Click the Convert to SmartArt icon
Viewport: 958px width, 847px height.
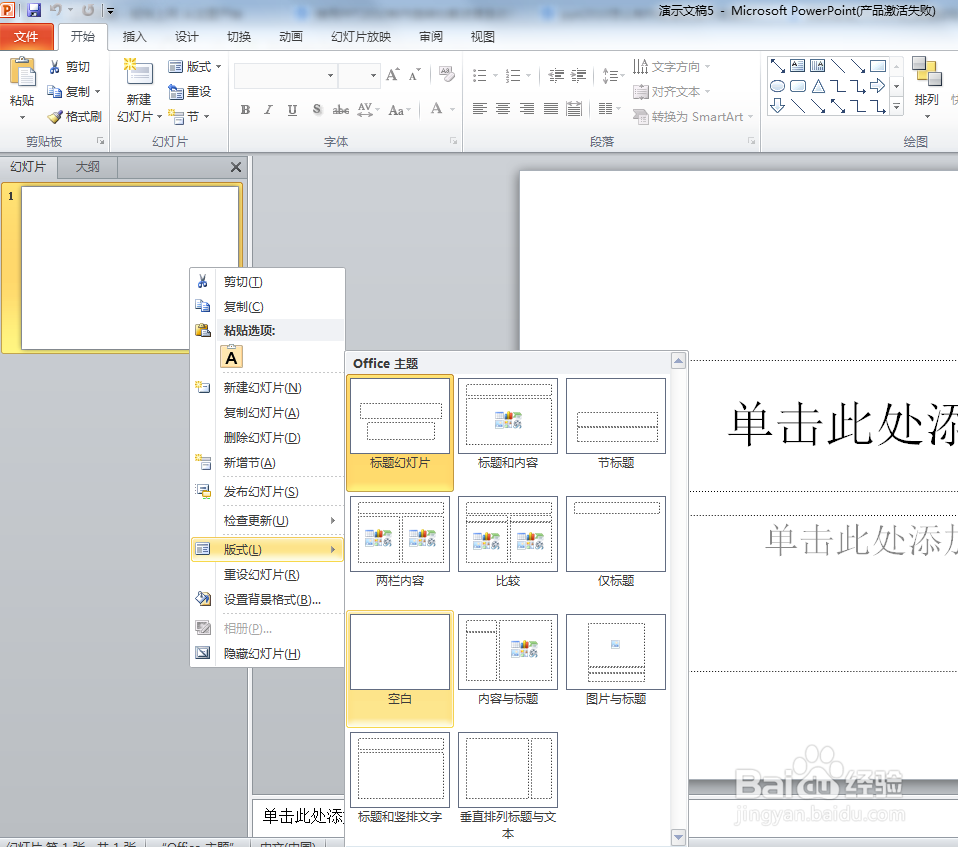coord(640,116)
